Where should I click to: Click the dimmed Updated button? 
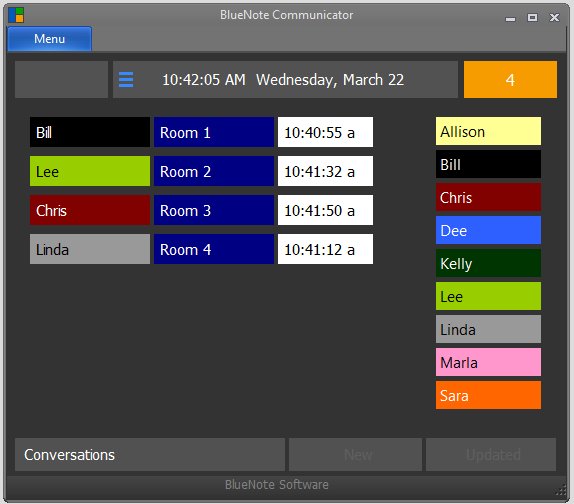(491, 455)
